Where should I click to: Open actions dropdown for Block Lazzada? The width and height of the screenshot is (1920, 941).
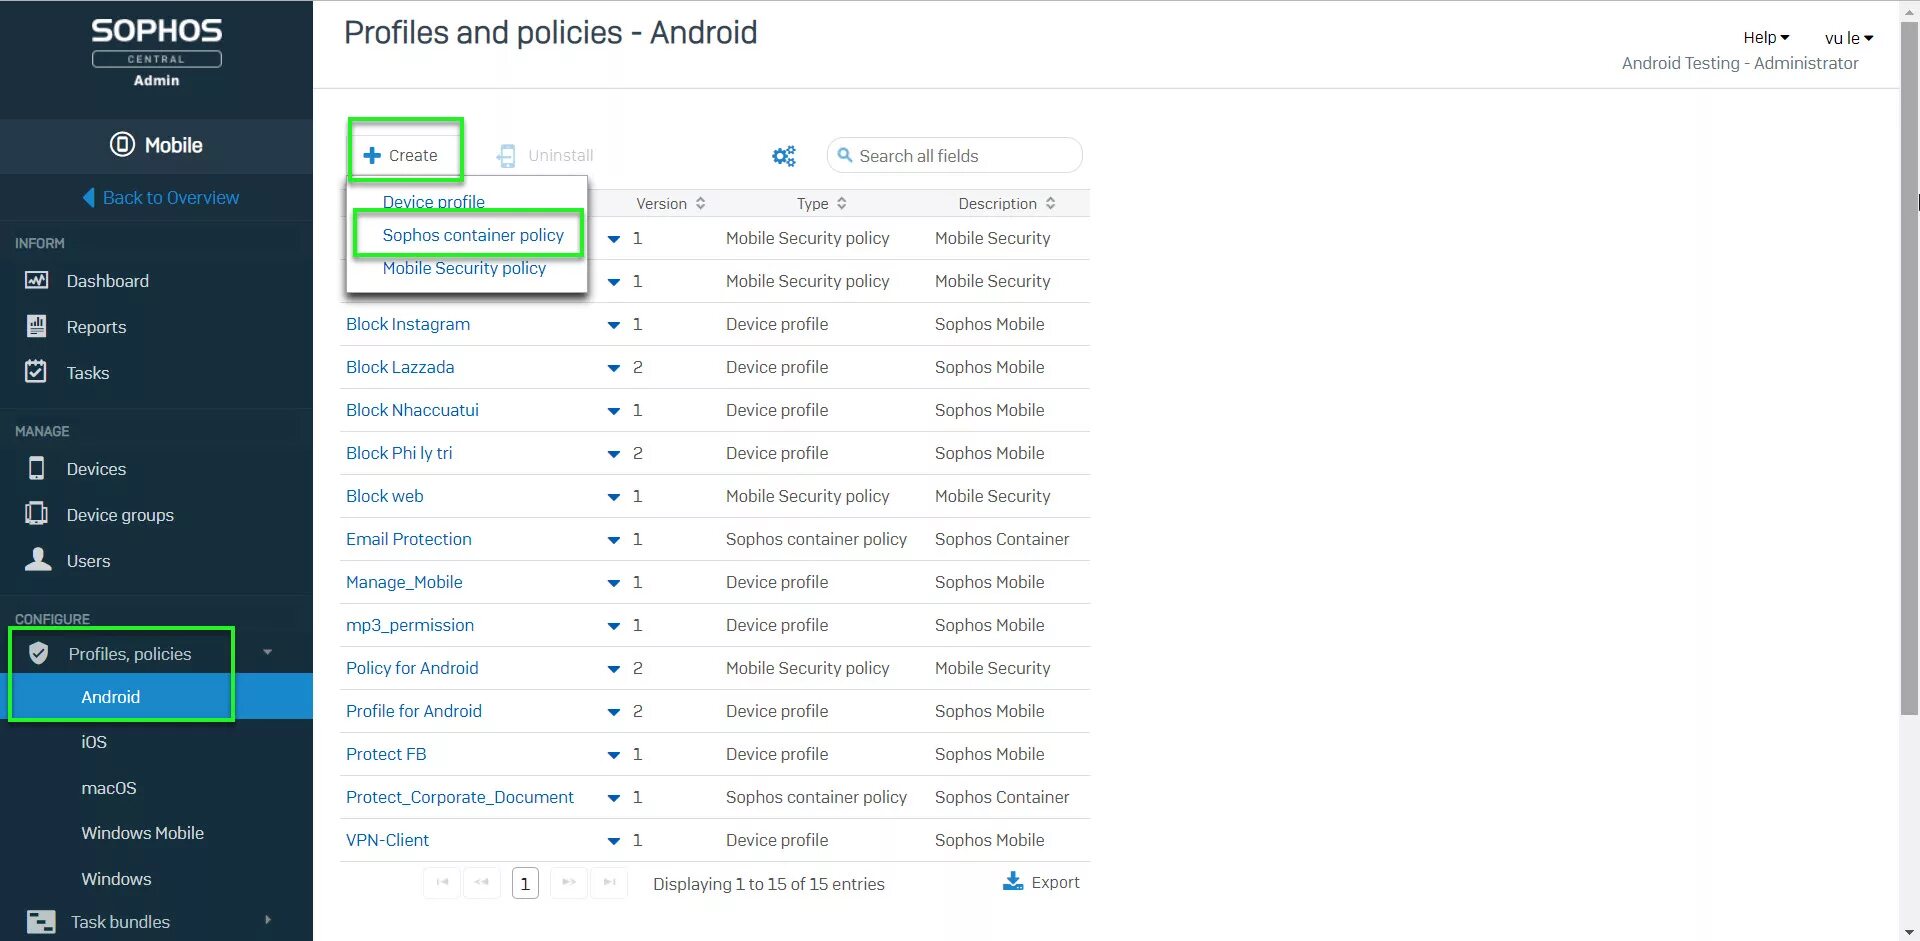[x=614, y=368]
